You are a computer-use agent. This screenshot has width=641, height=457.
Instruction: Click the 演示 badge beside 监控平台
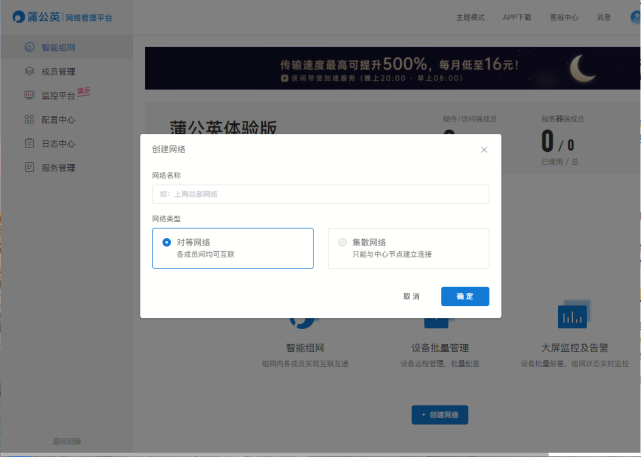pyautogui.click(x=83, y=92)
